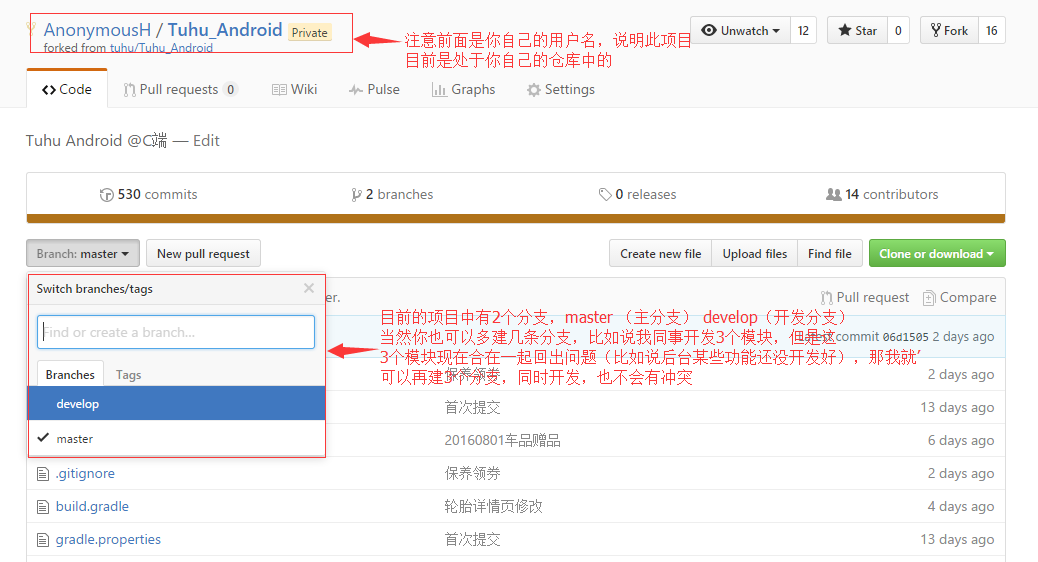Toggle the Branch: master dropdown
This screenshot has height=562, width=1038.
point(83,254)
